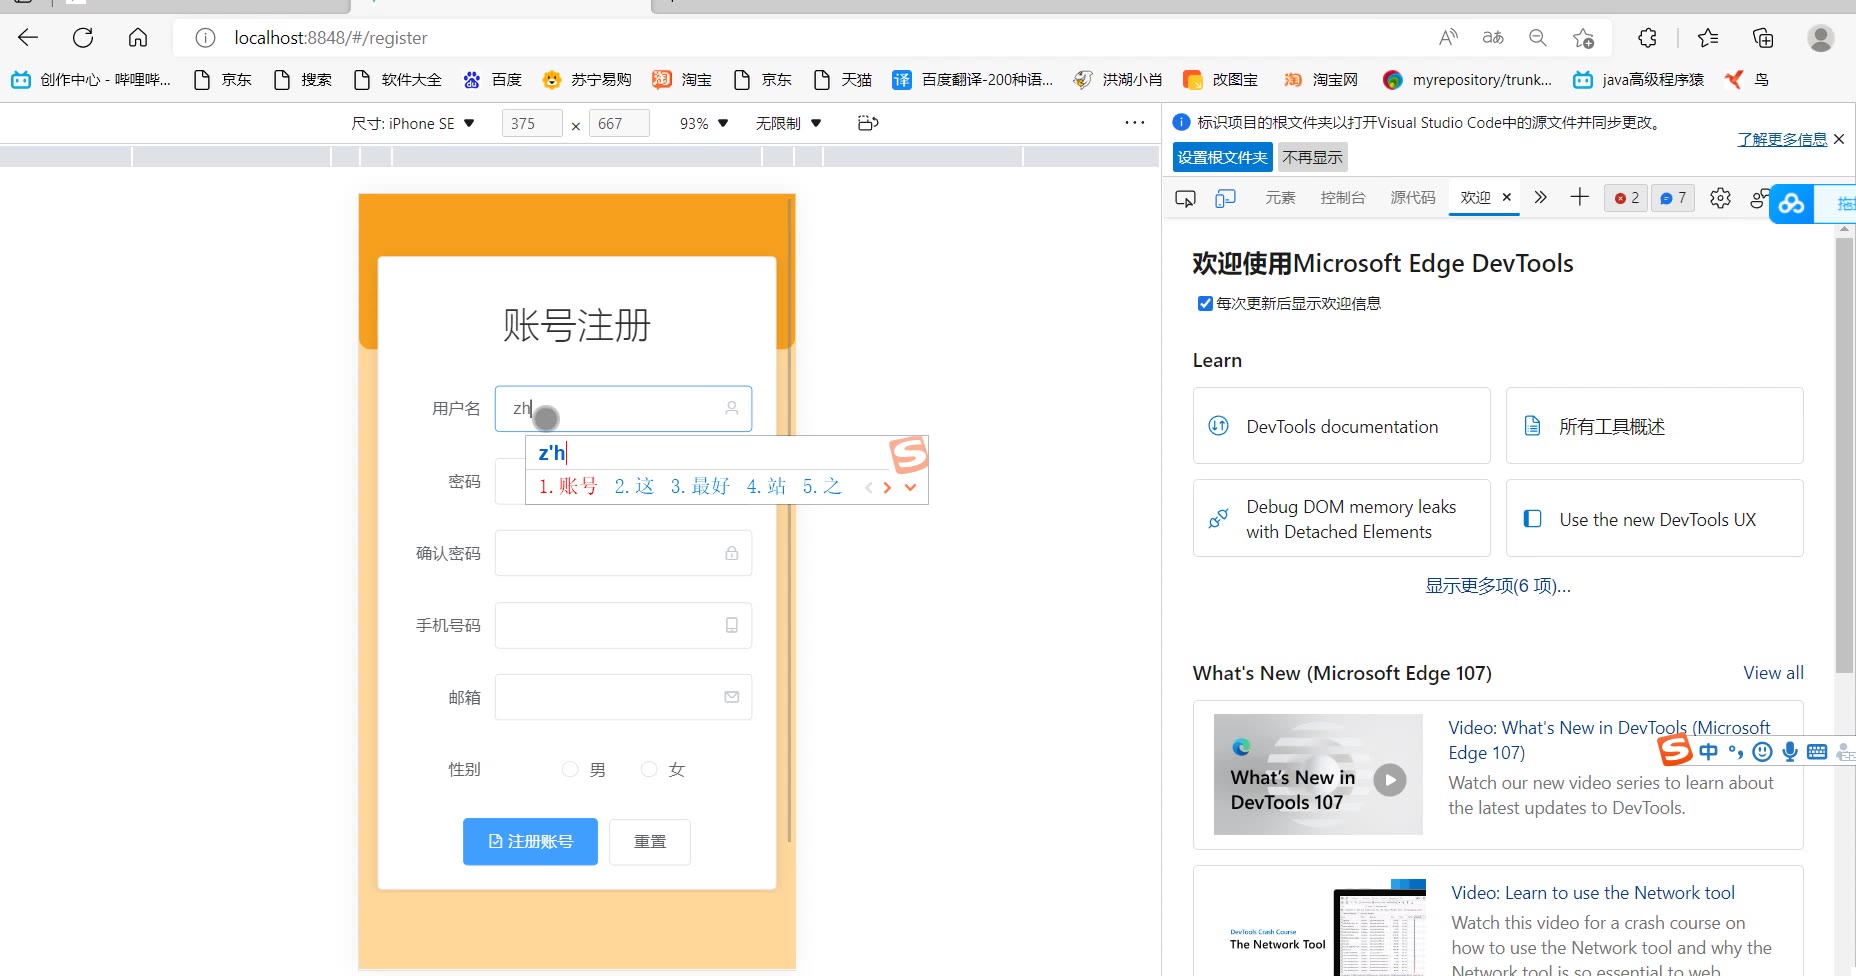Add this page to favorites
The image size is (1856, 976).
point(1583,38)
